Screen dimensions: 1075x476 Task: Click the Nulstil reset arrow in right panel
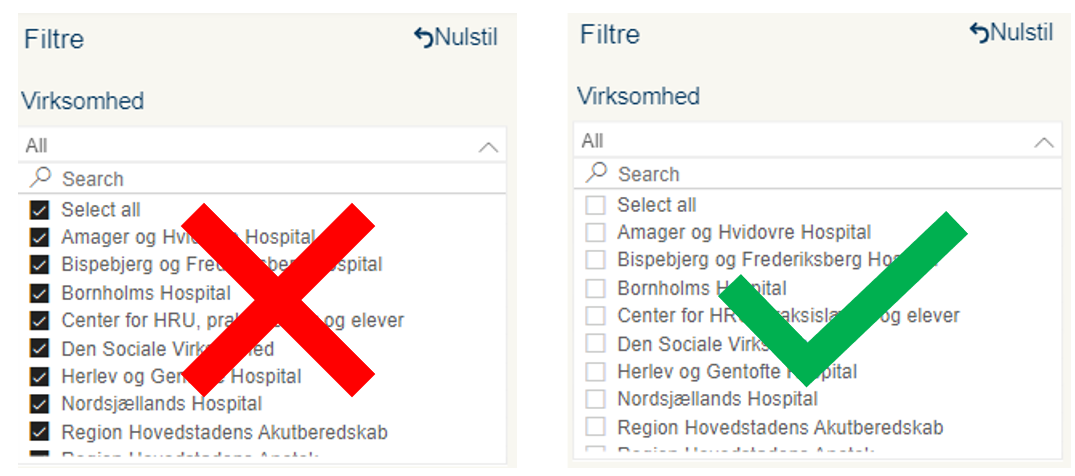pos(980,33)
